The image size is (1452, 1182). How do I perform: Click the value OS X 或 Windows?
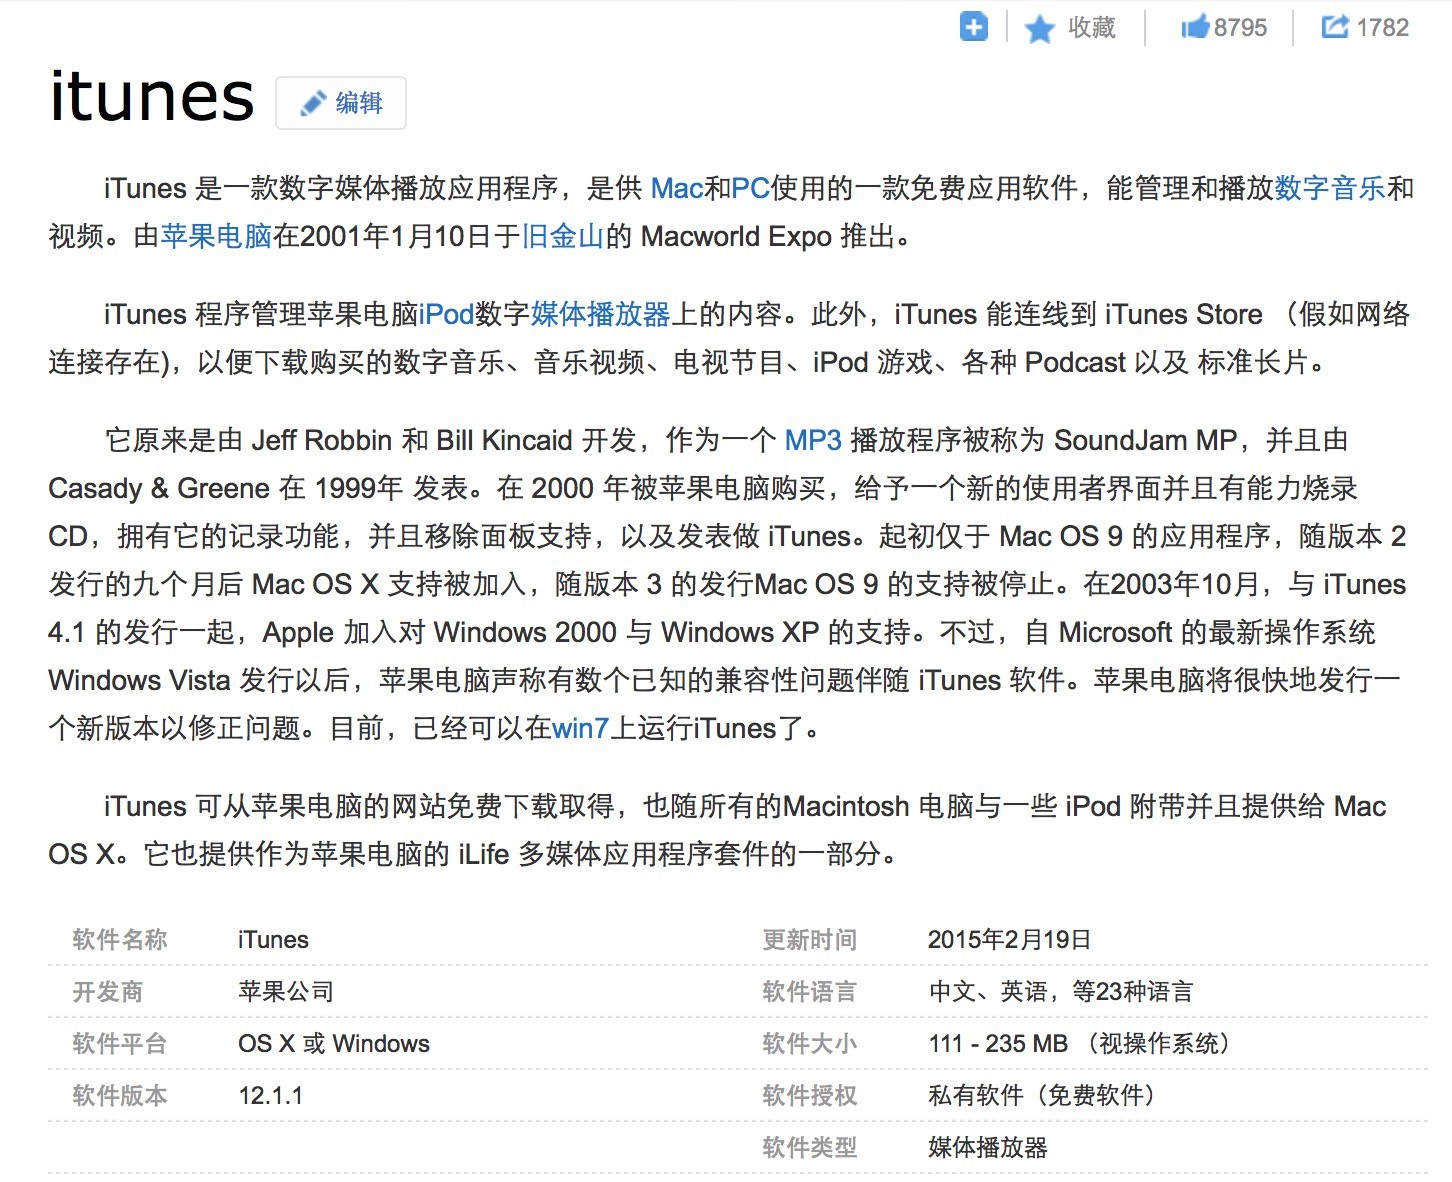pos(334,1043)
